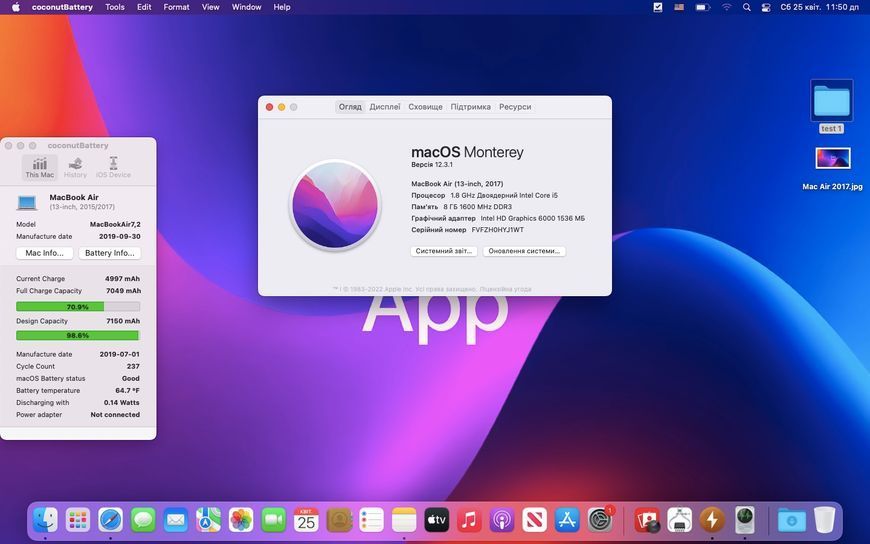
Task: Select Mac Air 2017.jpg file thumbnail
Action: pos(832,159)
